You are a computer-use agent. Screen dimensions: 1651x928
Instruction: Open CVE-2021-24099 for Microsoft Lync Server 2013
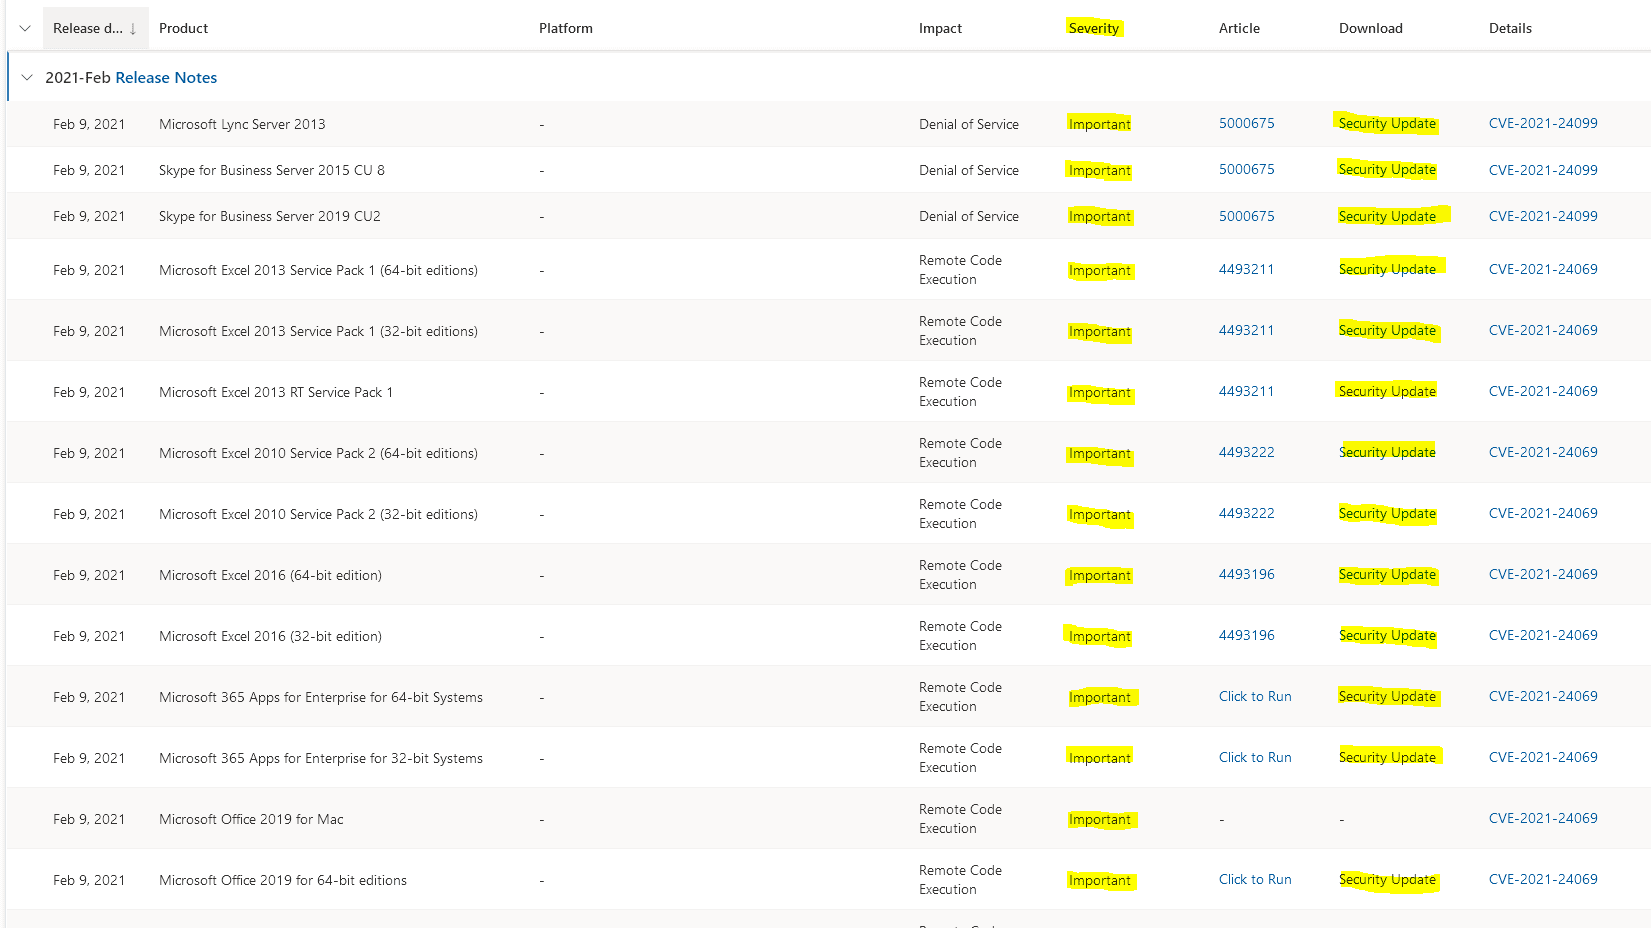point(1543,124)
